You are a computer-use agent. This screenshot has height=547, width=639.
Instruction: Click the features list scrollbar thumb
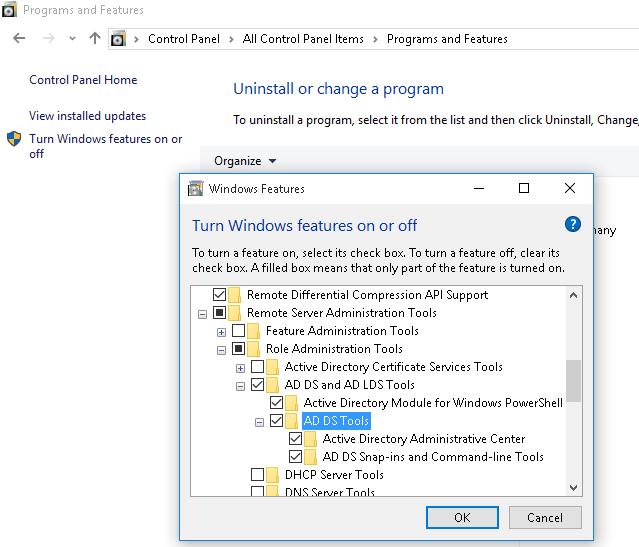coord(573,381)
